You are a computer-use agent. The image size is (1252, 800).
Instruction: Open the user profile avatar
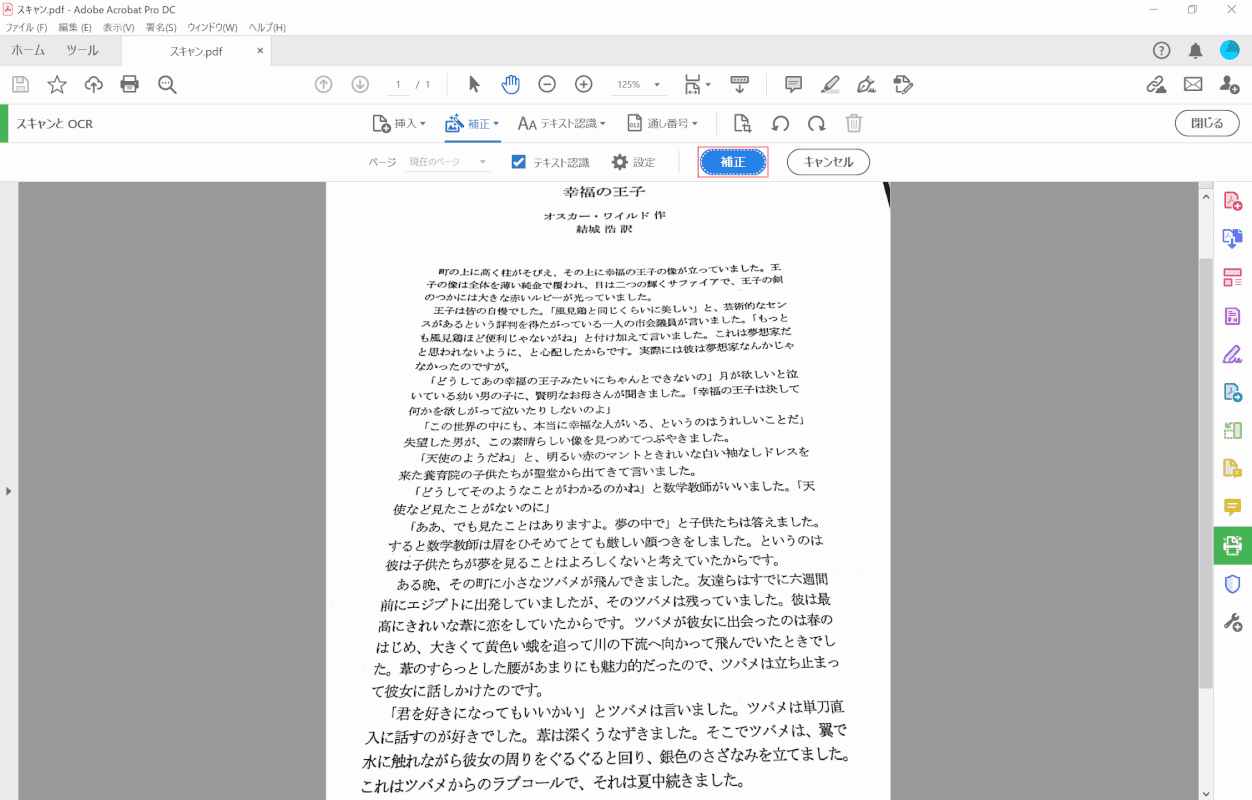tap(1230, 51)
